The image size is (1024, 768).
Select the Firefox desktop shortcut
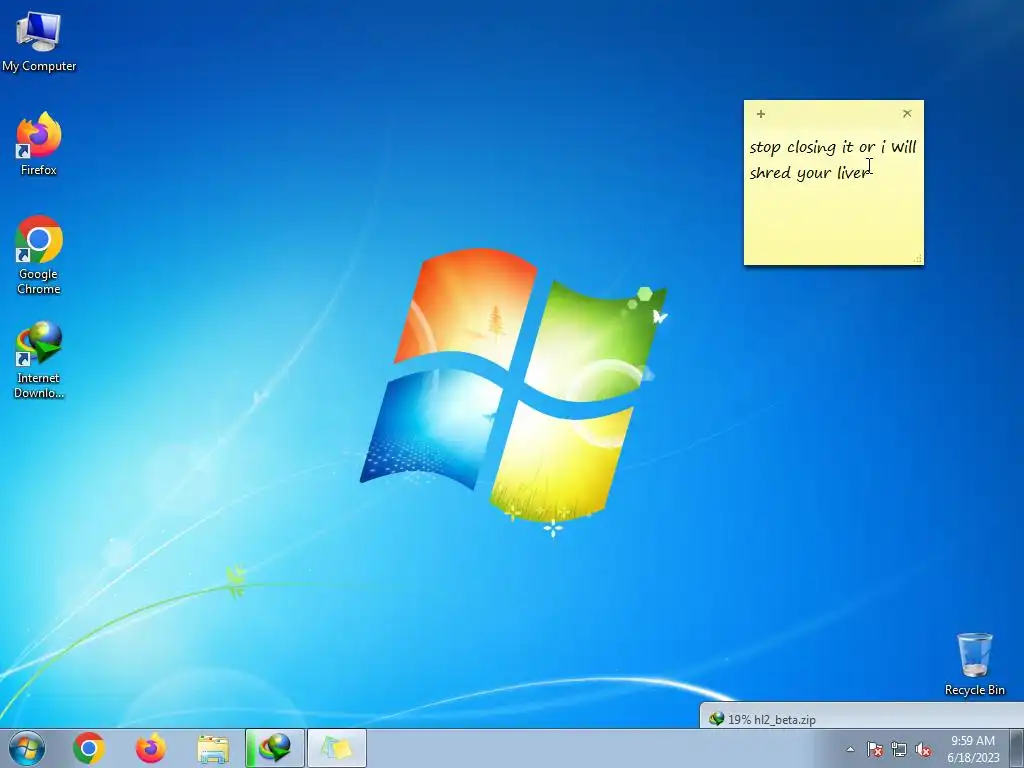tap(39, 144)
